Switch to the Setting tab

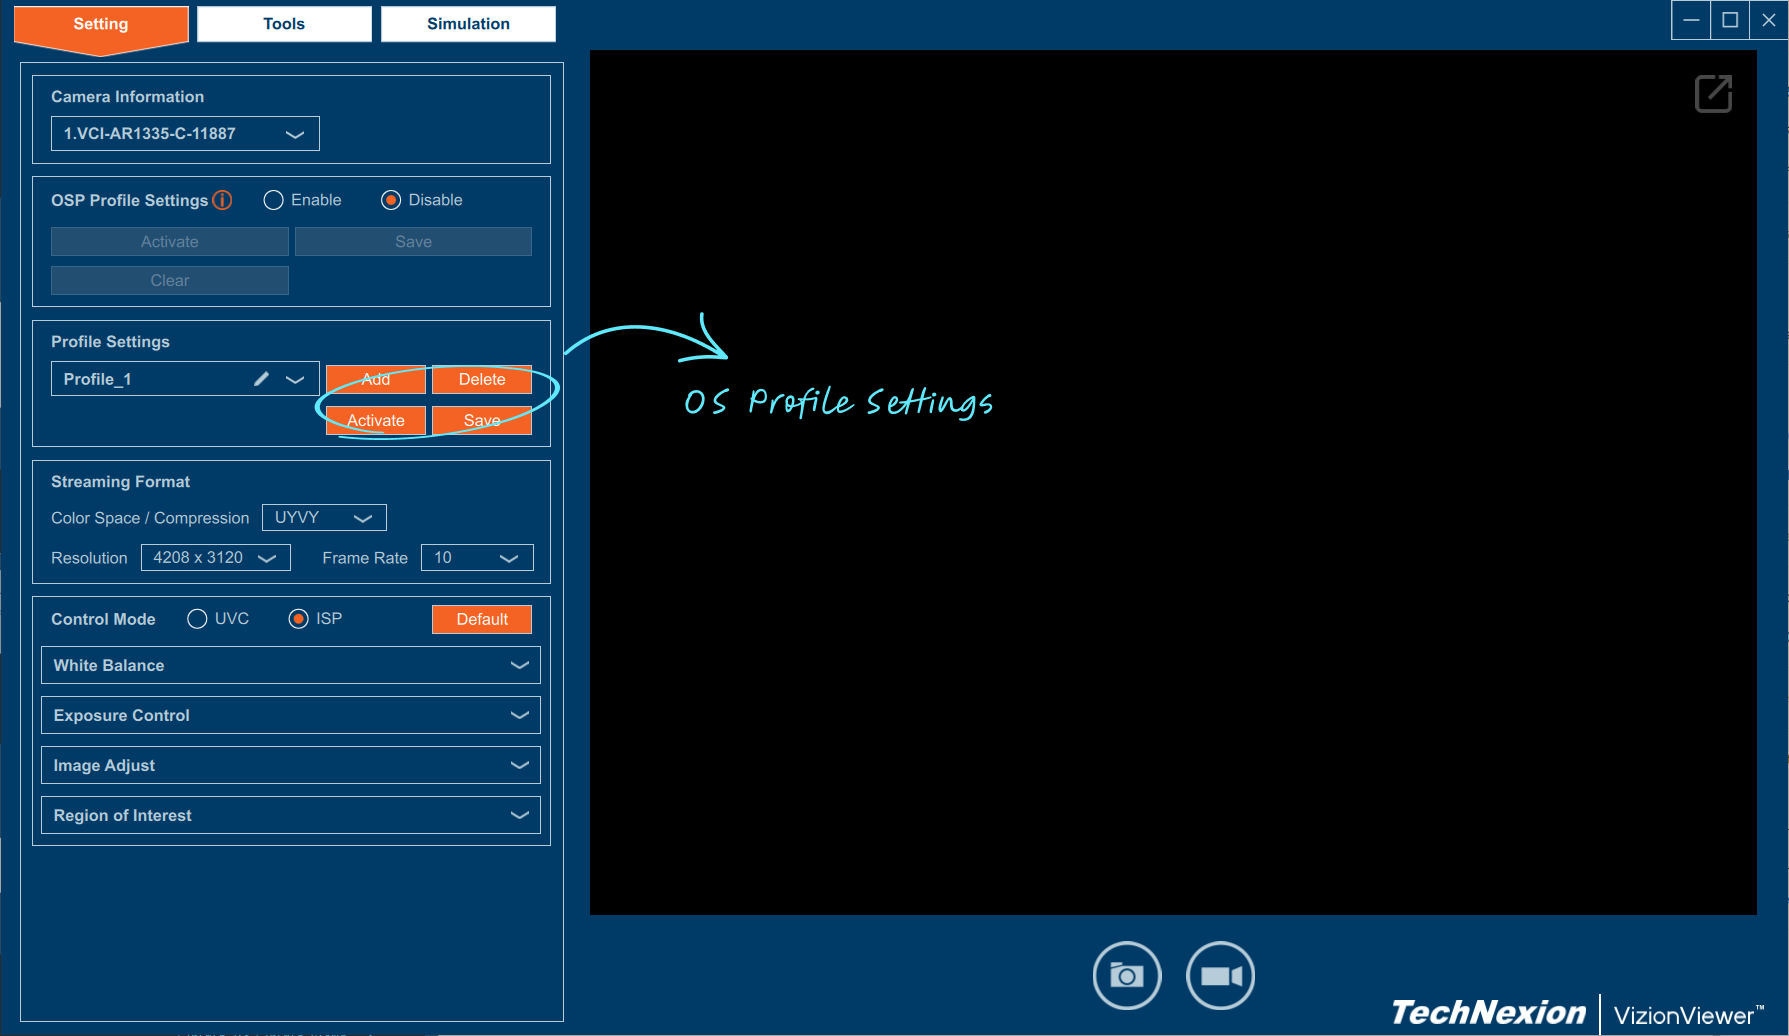coord(101,24)
